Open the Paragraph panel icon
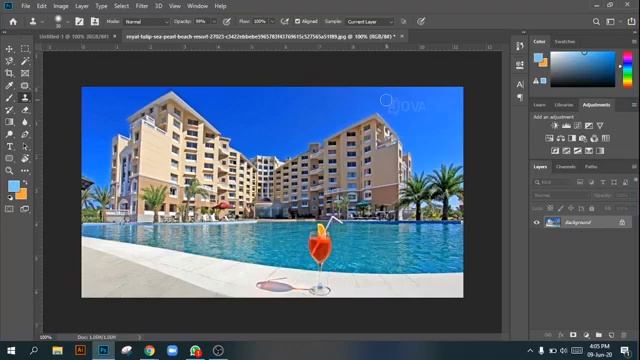This screenshot has width=640, height=360. pyautogui.click(x=520, y=97)
